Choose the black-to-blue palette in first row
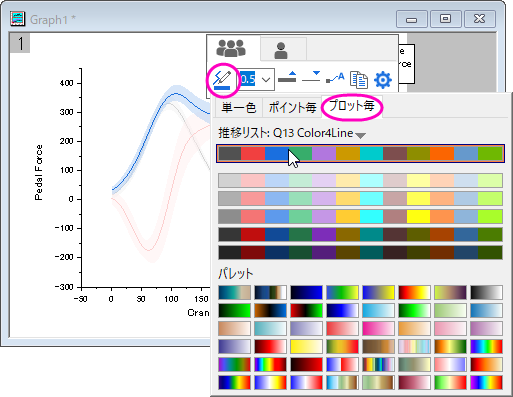 coord(306,292)
